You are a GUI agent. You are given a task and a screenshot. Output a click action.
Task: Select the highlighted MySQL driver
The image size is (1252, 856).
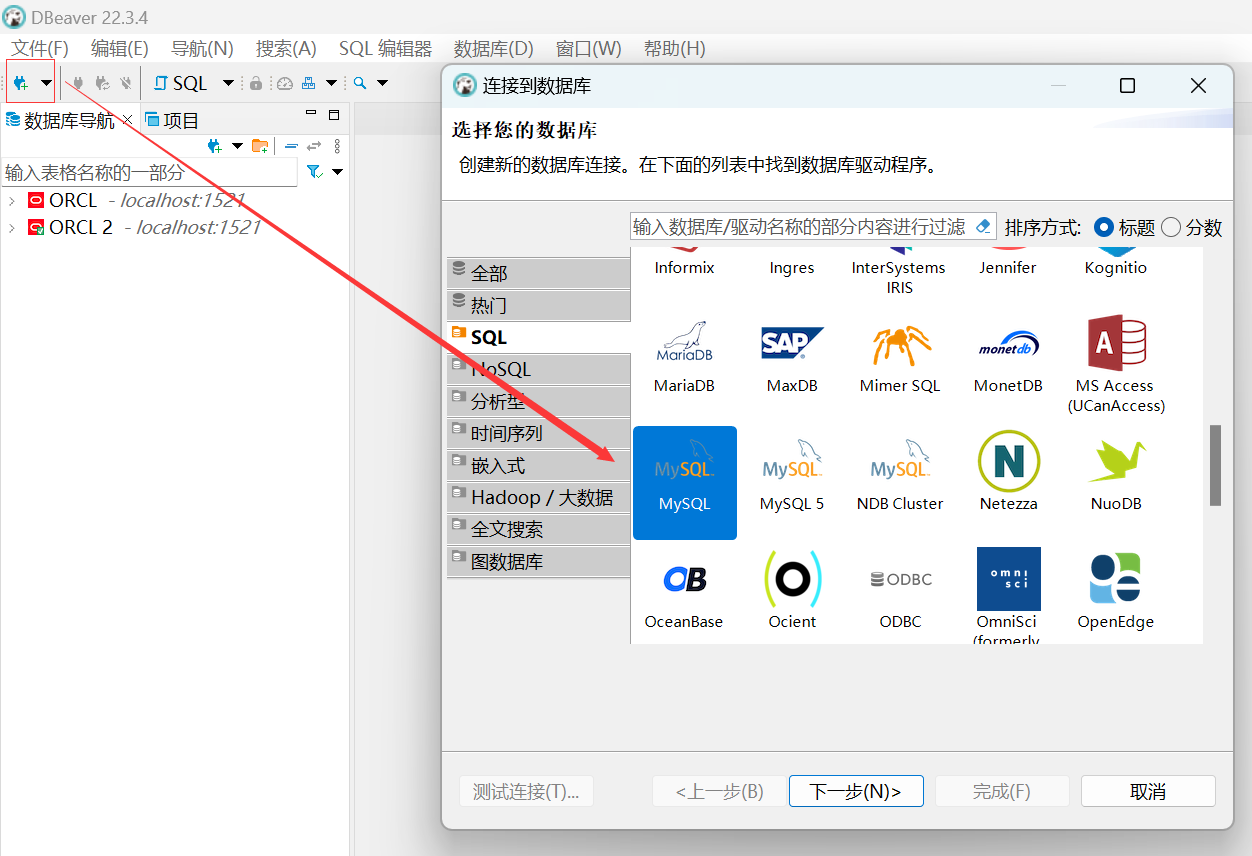(x=685, y=483)
